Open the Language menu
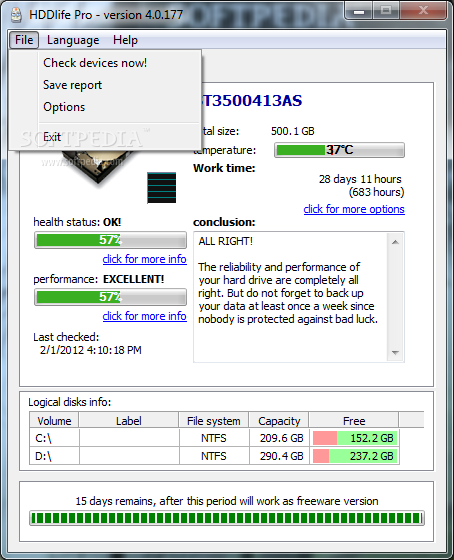Viewport: 454px width, 560px height. (73, 40)
